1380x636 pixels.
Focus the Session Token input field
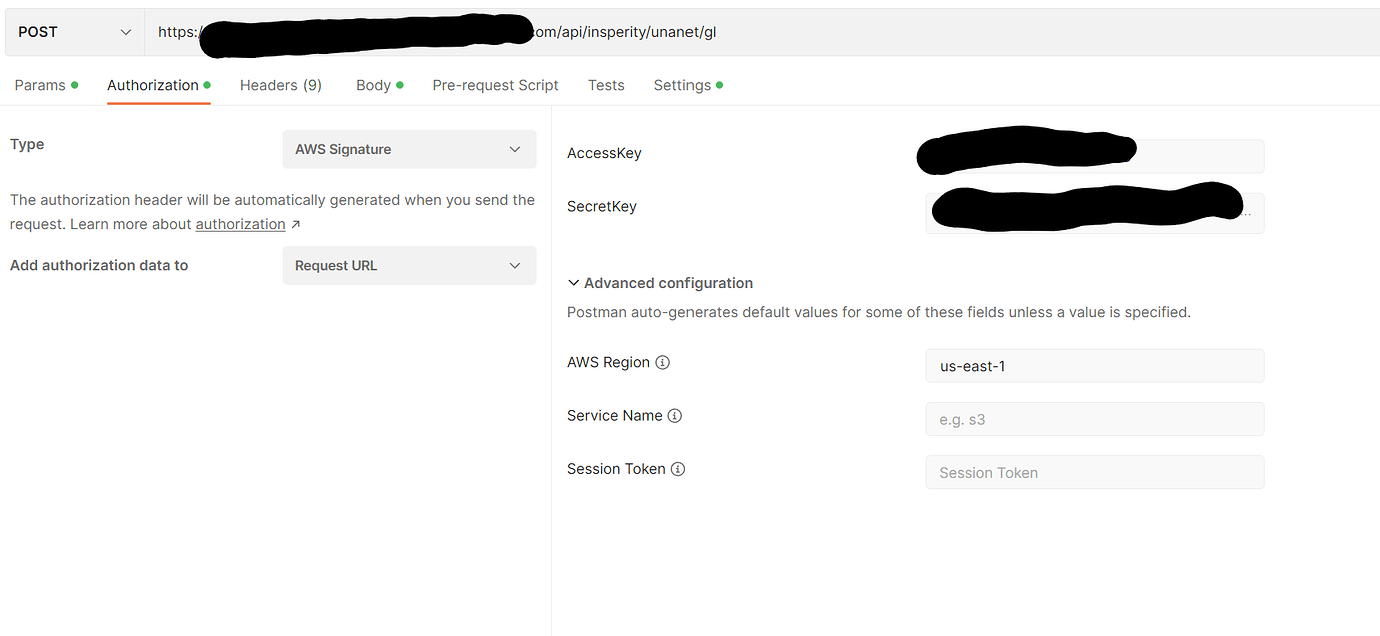point(1094,473)
